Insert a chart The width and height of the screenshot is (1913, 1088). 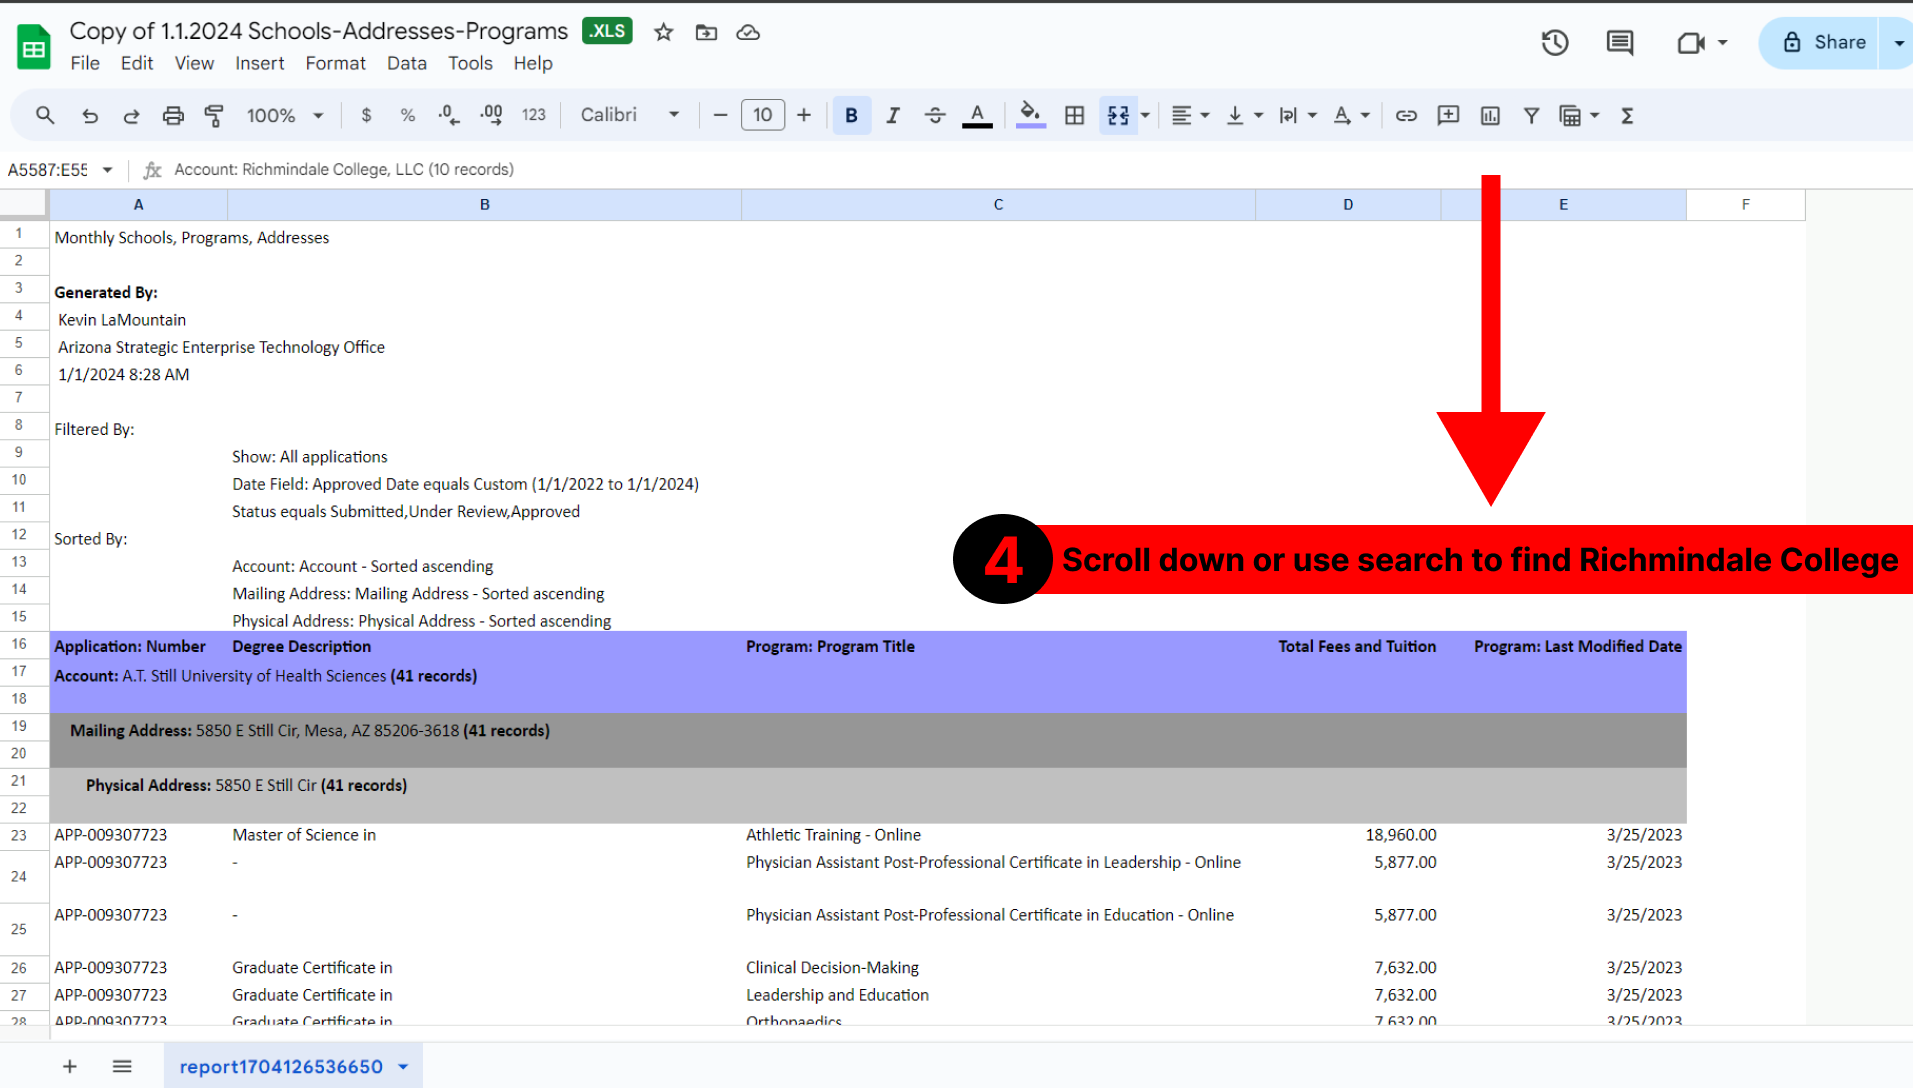1490,115
